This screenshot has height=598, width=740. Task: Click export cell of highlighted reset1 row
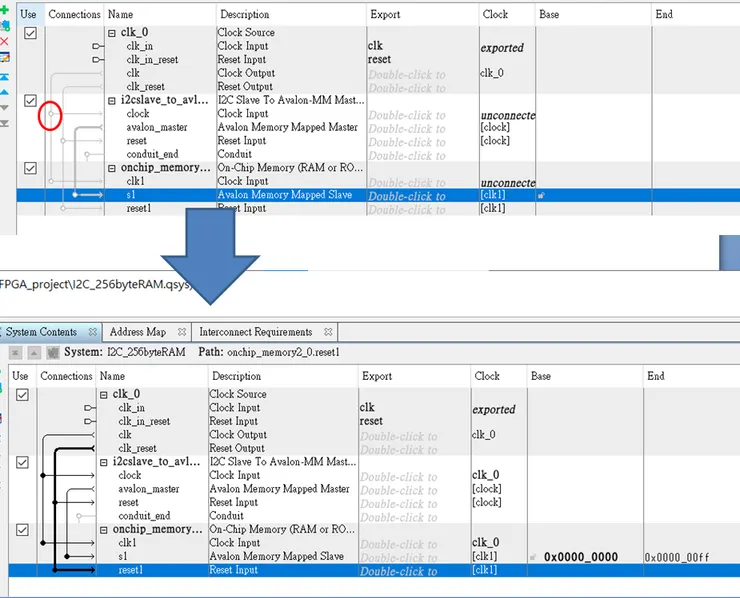(414, 571)
